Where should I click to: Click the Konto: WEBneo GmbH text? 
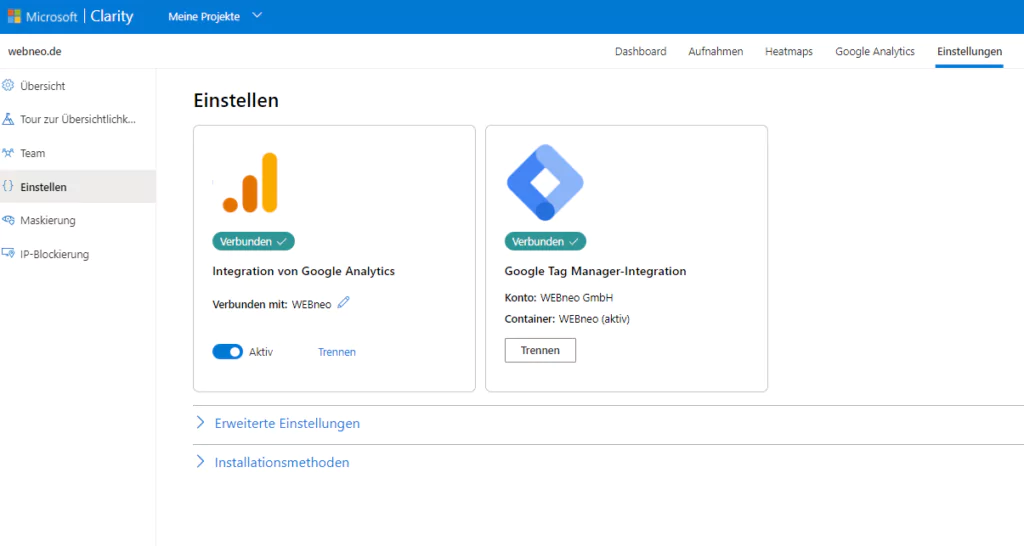point(559,297)
